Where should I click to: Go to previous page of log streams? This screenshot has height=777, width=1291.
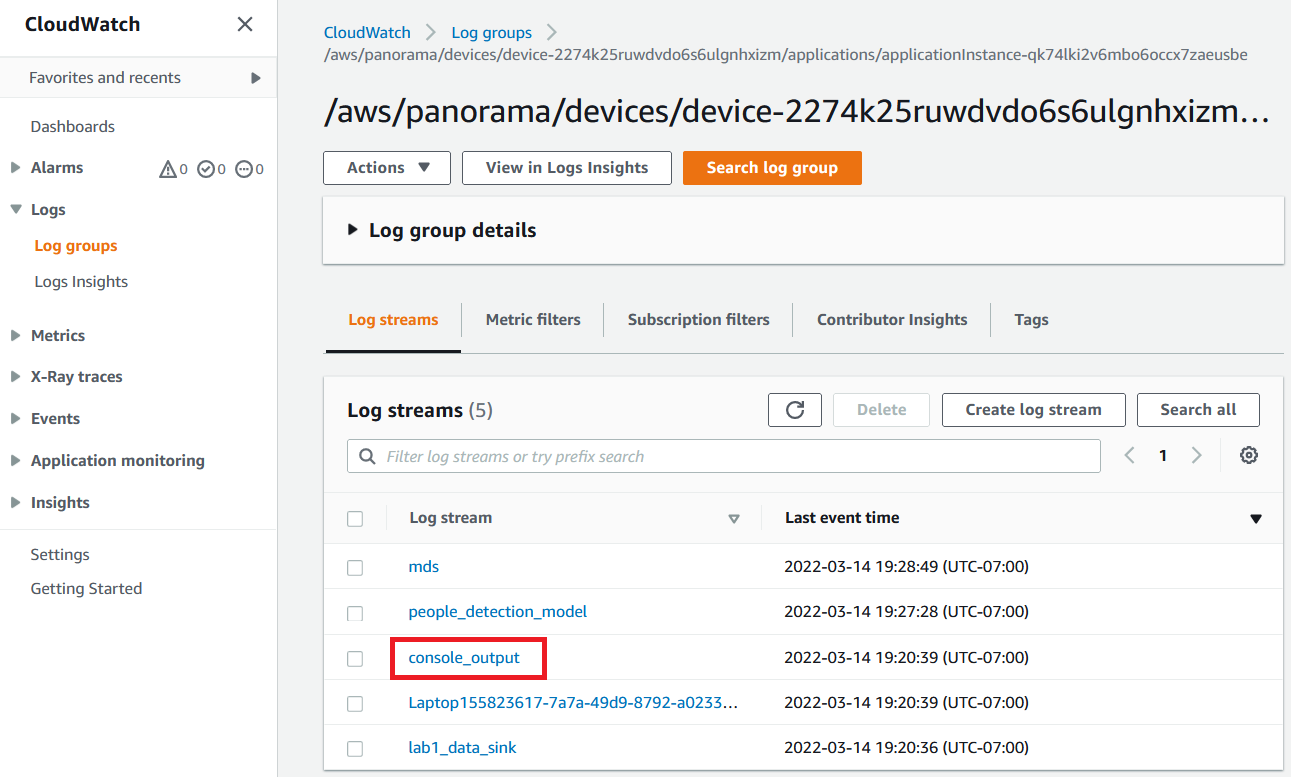[x=1129, y=456]
